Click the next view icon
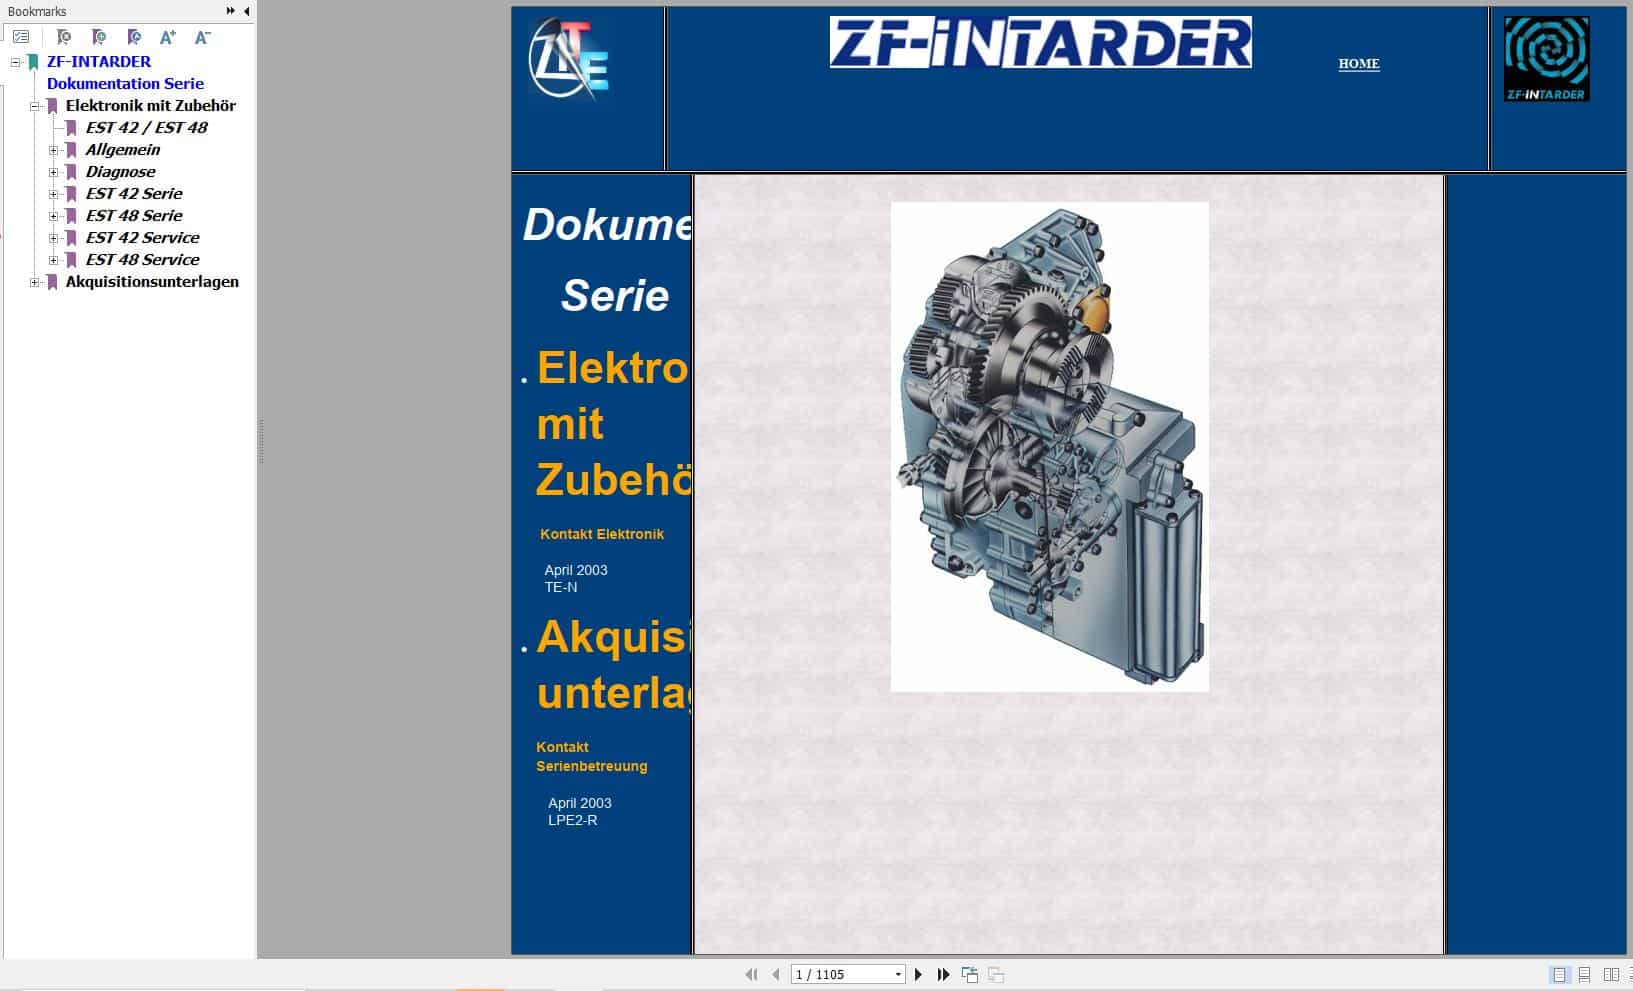This screenshot has height=991, width=1633. (996, 974)
